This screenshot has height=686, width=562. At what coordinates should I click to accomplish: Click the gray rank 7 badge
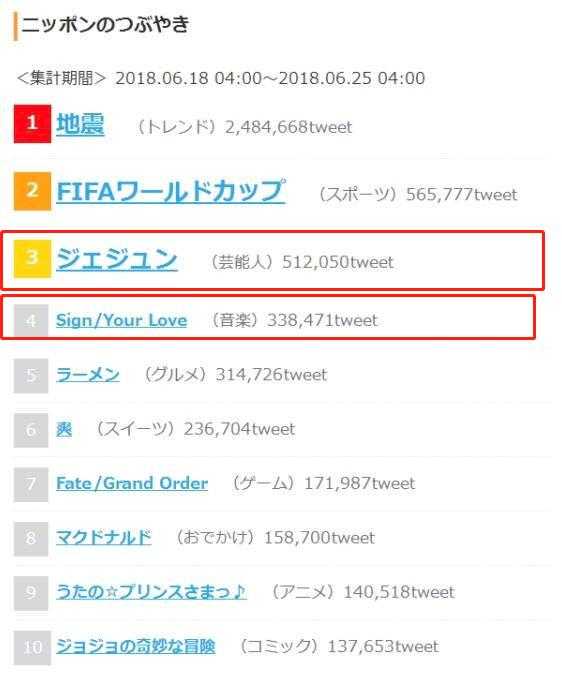click(x=31, y=484)
